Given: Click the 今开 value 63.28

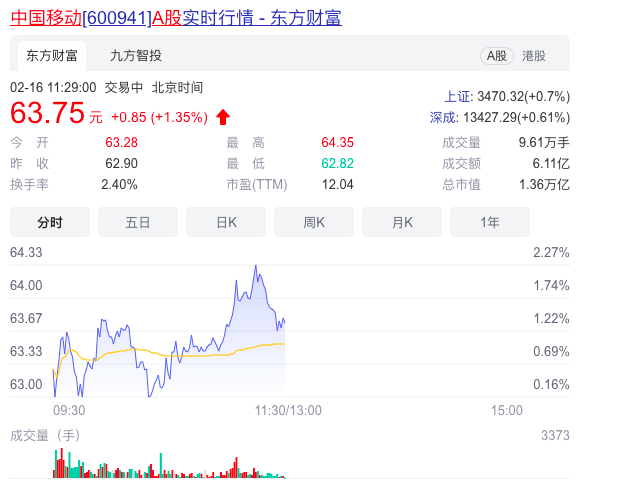Looking at the screenshot, I should tap(121, 142).
